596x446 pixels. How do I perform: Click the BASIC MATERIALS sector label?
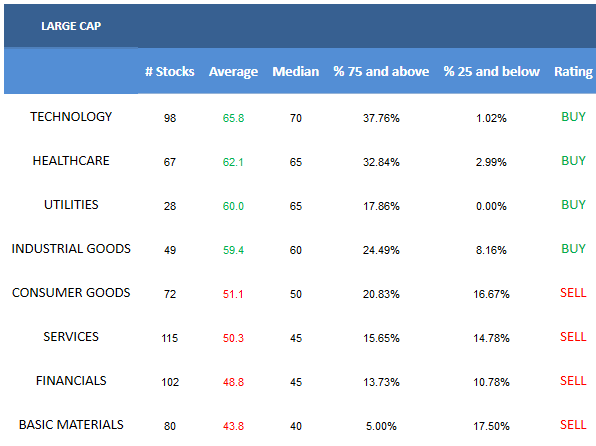[71, 425]
